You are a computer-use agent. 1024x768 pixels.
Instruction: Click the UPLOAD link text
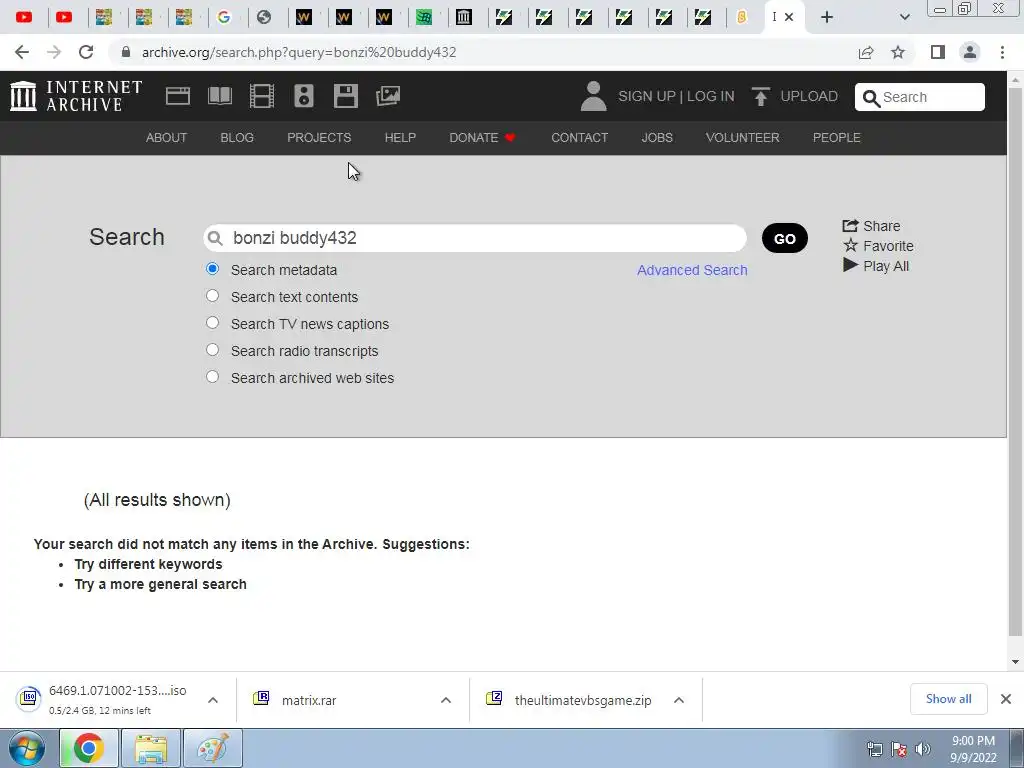809,96
